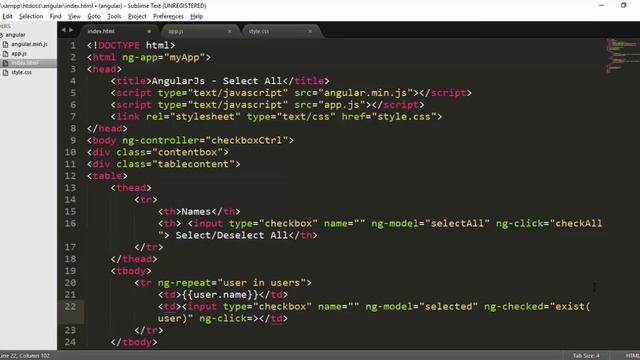Open the Tools menu

(x=114, y=16)
